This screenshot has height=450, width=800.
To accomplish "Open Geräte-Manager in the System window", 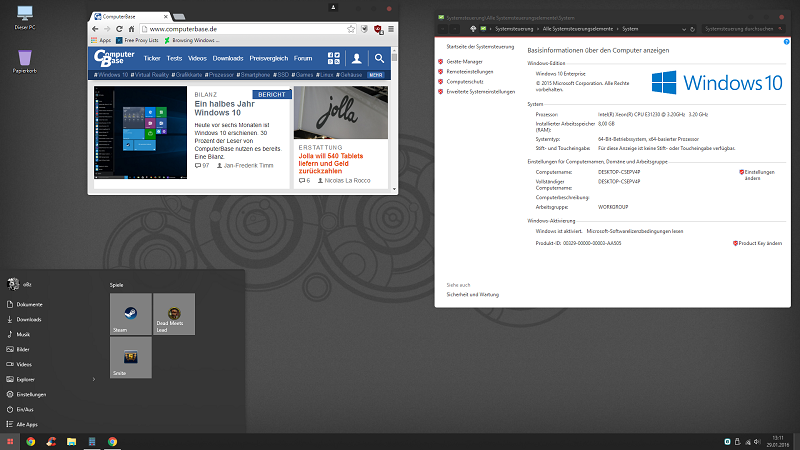I will [464, 62].
